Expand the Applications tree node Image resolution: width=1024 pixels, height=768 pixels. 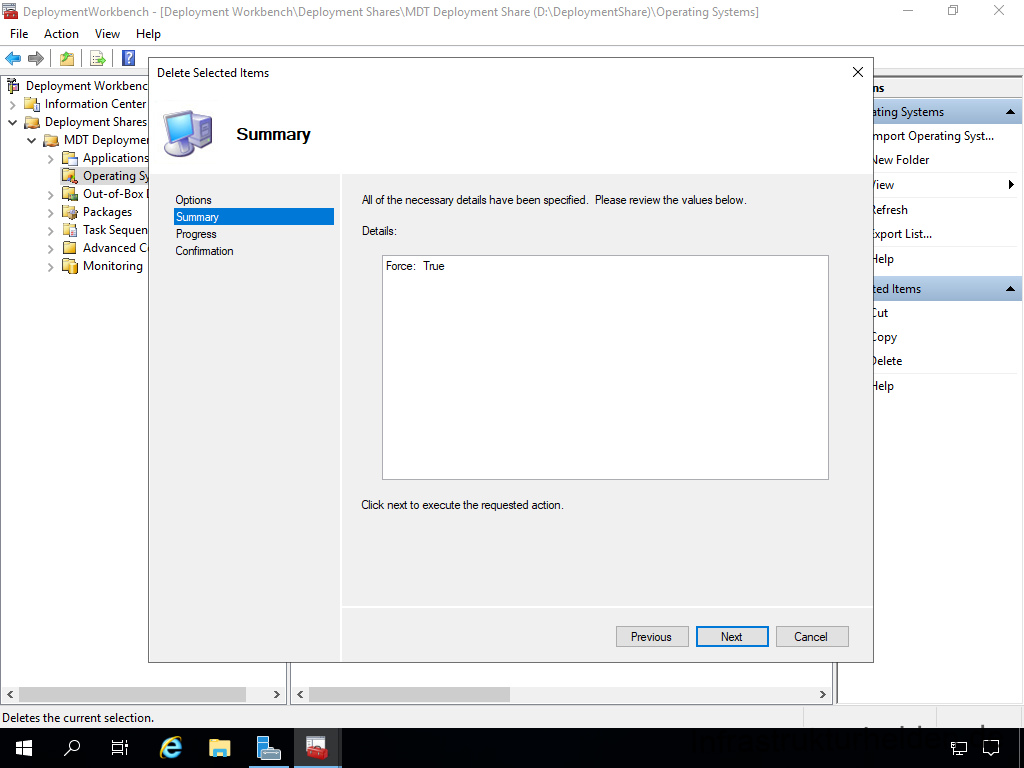coord(50,159)
